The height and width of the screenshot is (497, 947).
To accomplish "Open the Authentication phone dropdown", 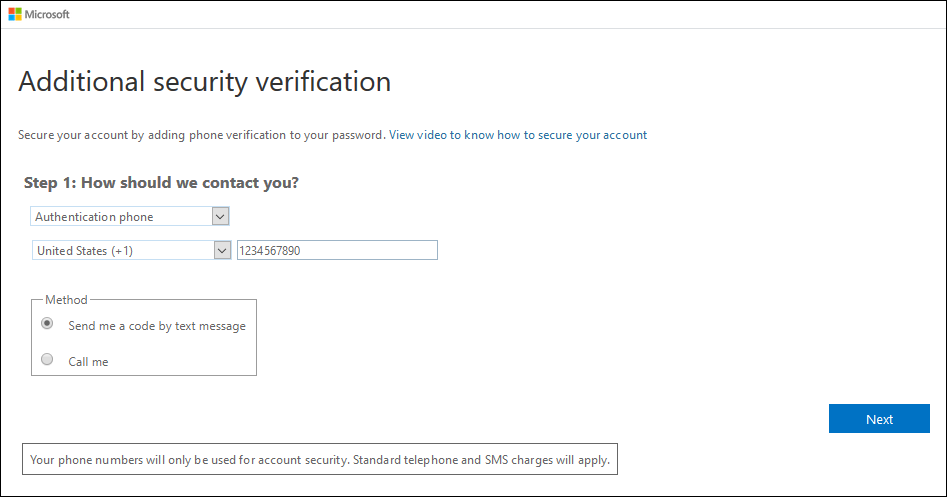I will (121, 216).
